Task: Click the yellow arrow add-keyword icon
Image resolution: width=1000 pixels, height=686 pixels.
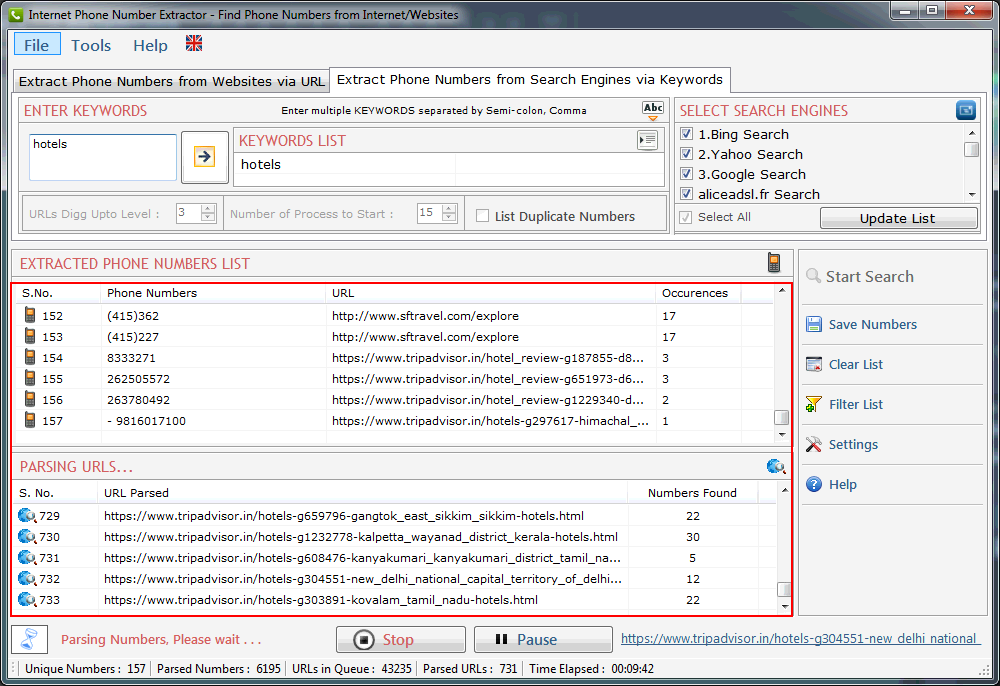Action: click(x=204, y=157)
